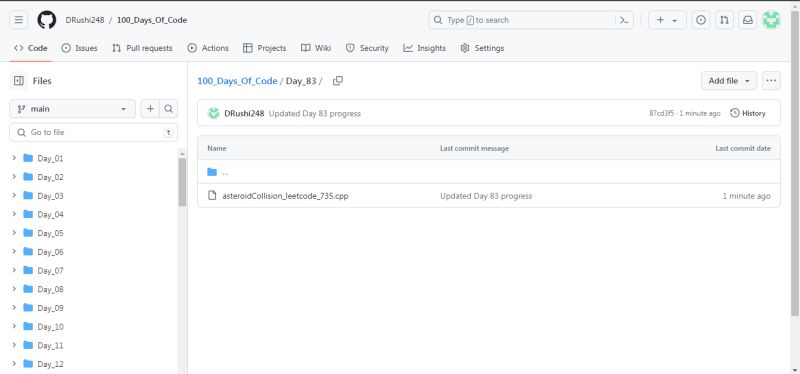Viewport: 800px width, 374px height.
Task: Focus the Go to file search field
Action: (93, 132)
